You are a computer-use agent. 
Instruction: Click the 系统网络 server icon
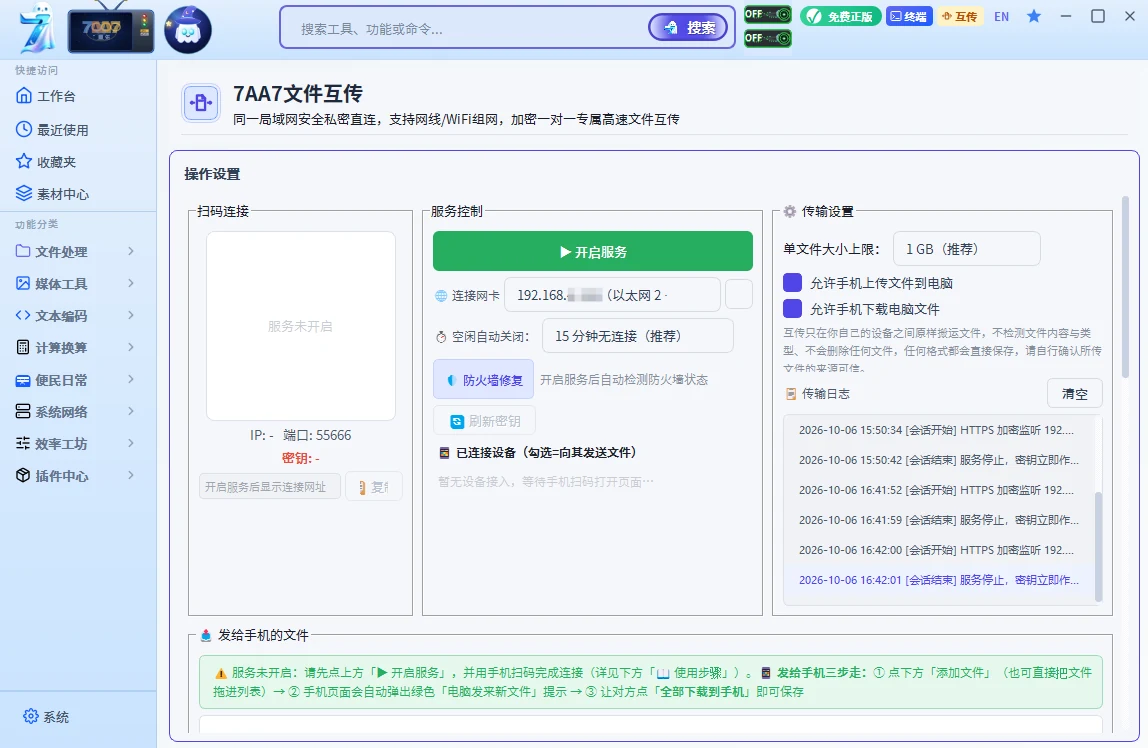tap(23, 411)
